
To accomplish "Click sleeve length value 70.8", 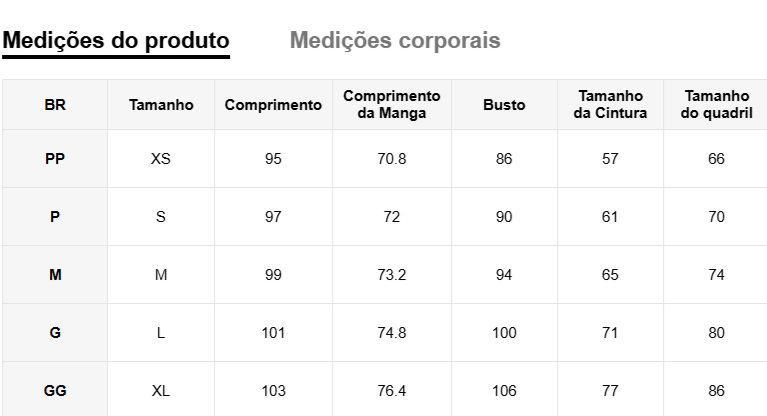I will [392, 159].
